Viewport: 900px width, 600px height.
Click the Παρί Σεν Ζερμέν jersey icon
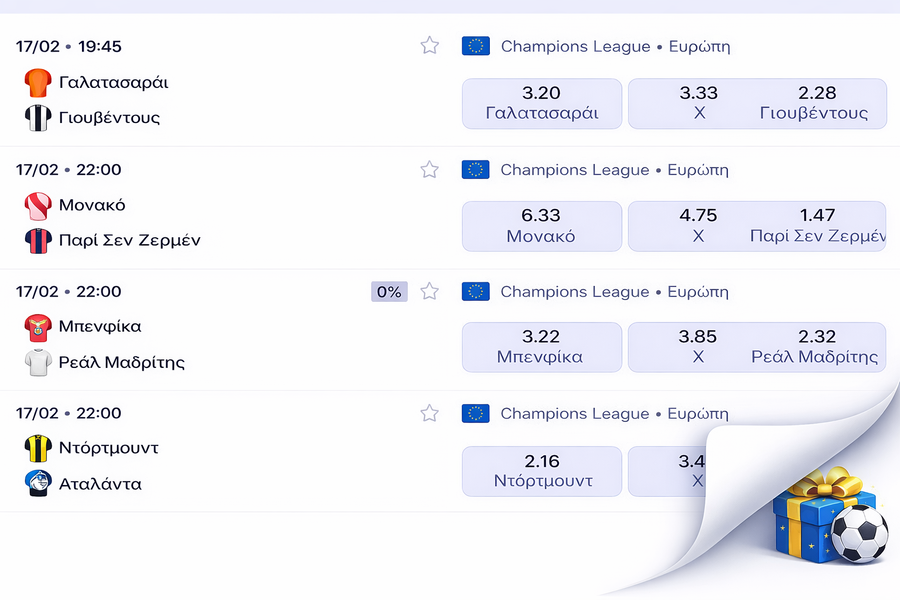[37, 240]
